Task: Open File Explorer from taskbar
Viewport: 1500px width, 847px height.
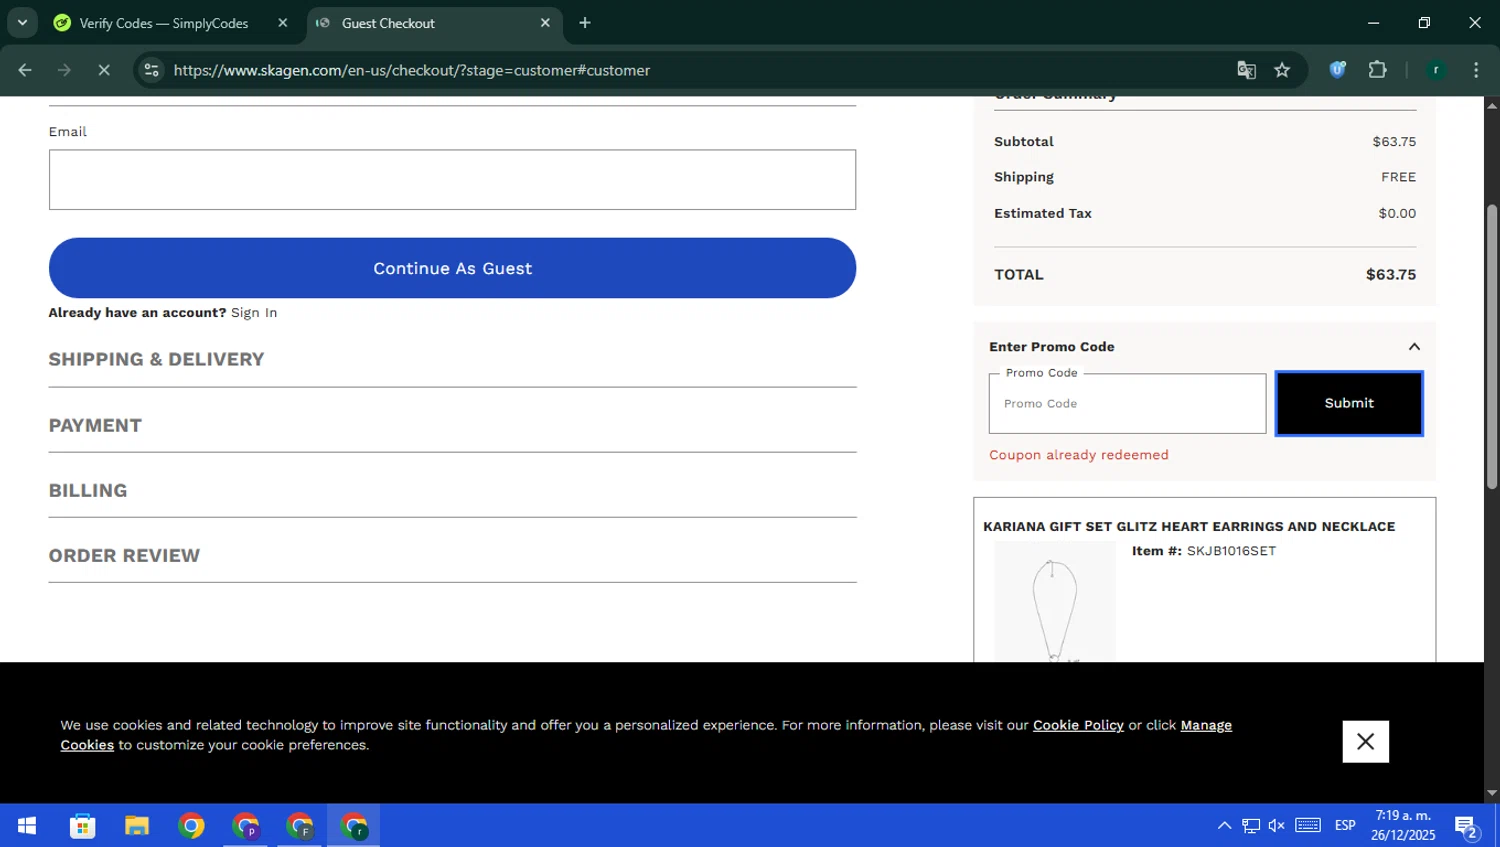Action: tap(136, 826)
